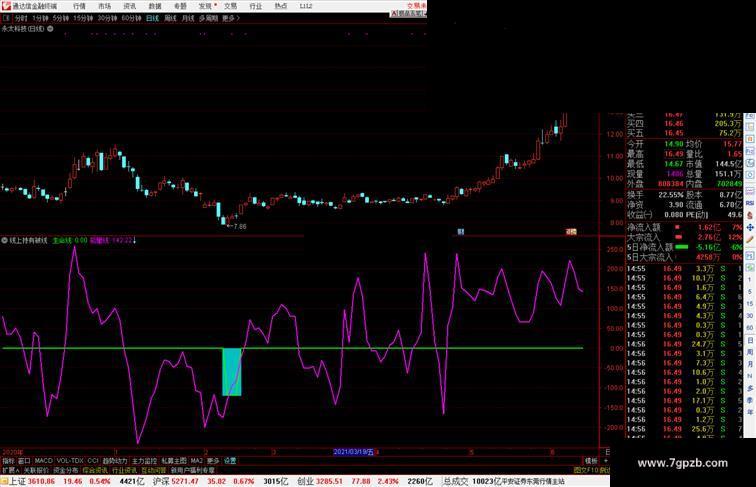Select sidebar 季 period shortcut
Screen dimensions: 756x487
(750, 400)
